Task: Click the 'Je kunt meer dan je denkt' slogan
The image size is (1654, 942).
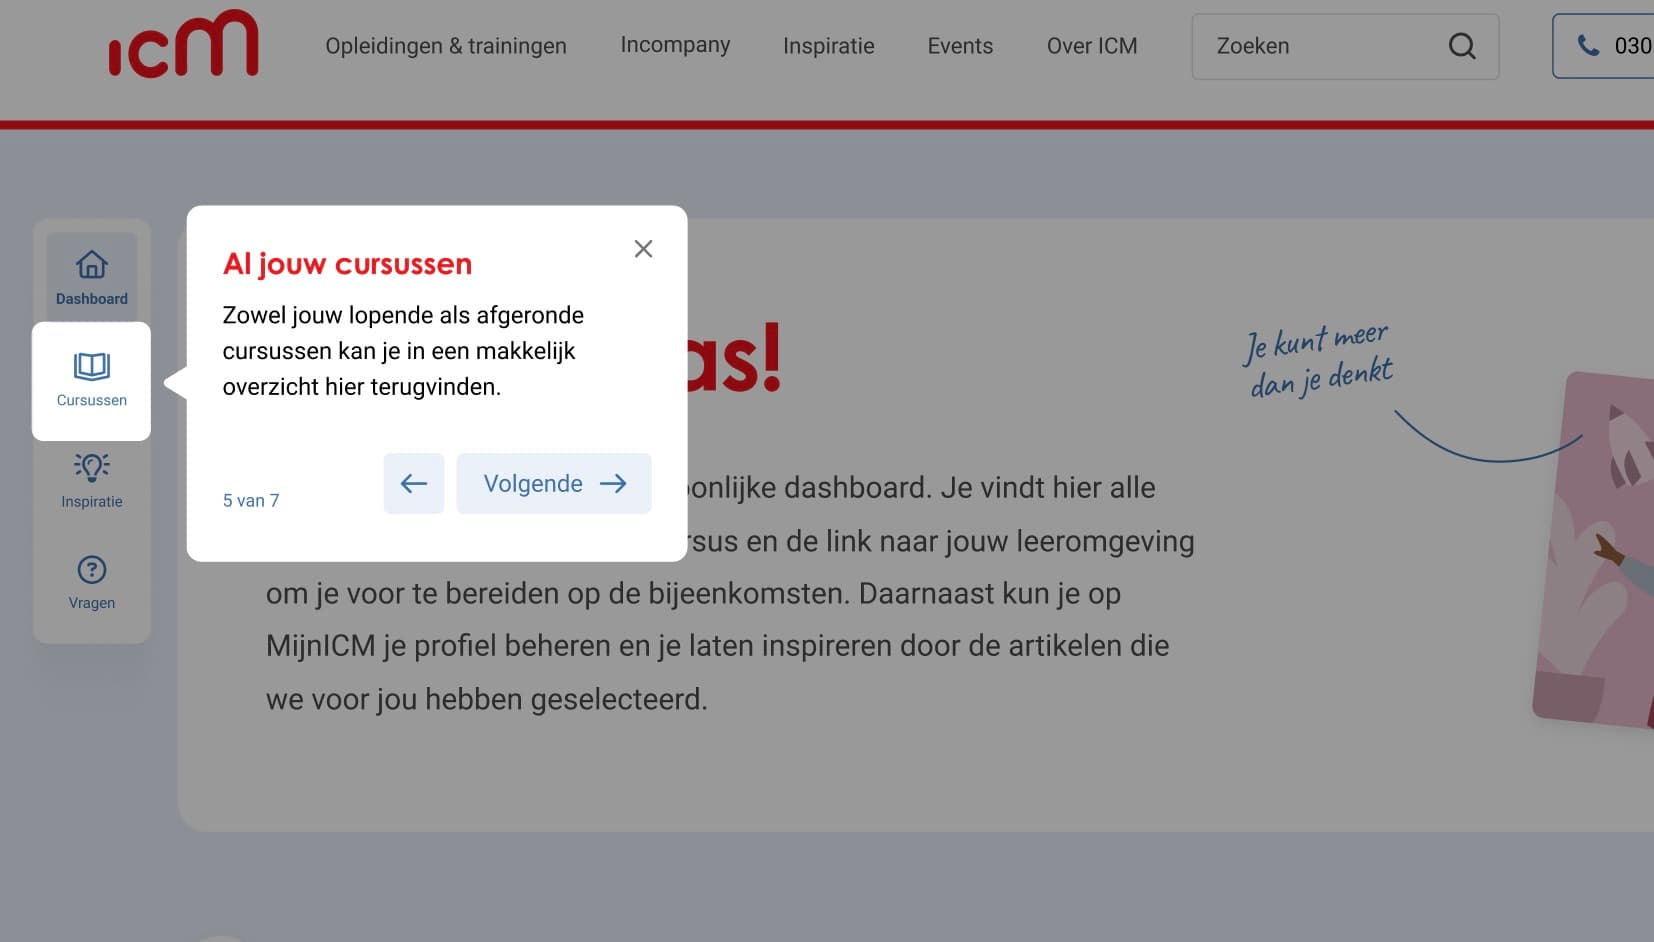Action: [x=1318, y=360]
